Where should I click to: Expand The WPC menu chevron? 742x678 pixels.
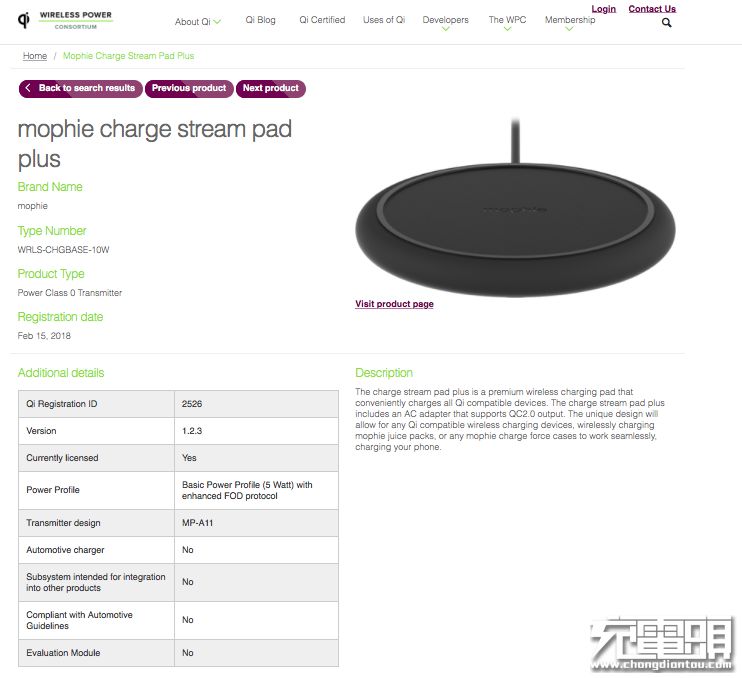[x=507, y=29]
